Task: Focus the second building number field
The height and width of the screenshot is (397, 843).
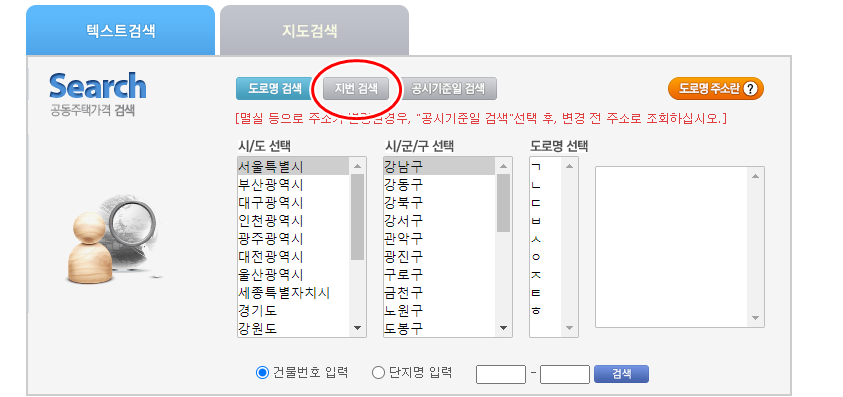Action: point(565,374)
